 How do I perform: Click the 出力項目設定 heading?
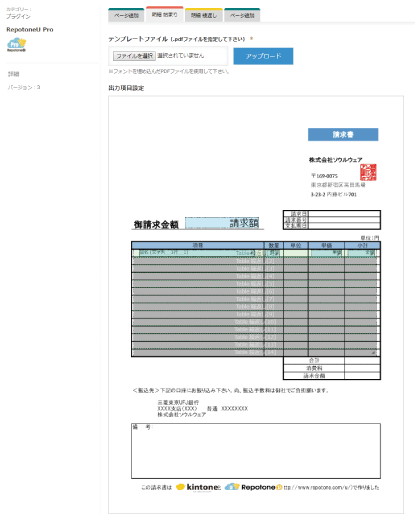click(126, 88)
